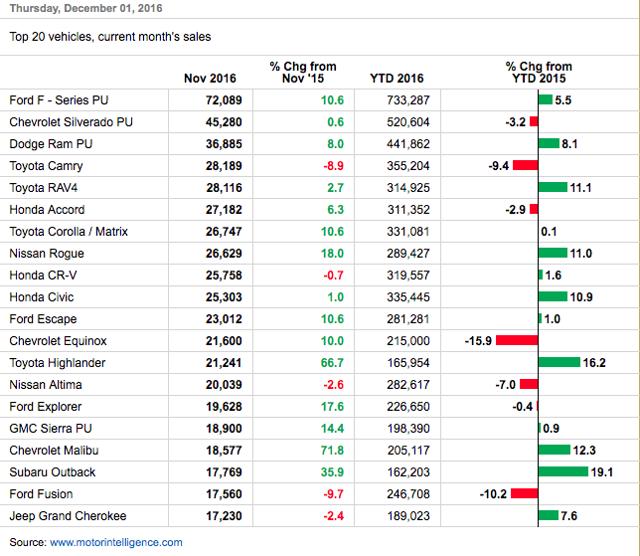Image resolution: width=640 pixels, height=556 pixels.
Task: Click the 21,600 sales value
Action: [224, 341]
